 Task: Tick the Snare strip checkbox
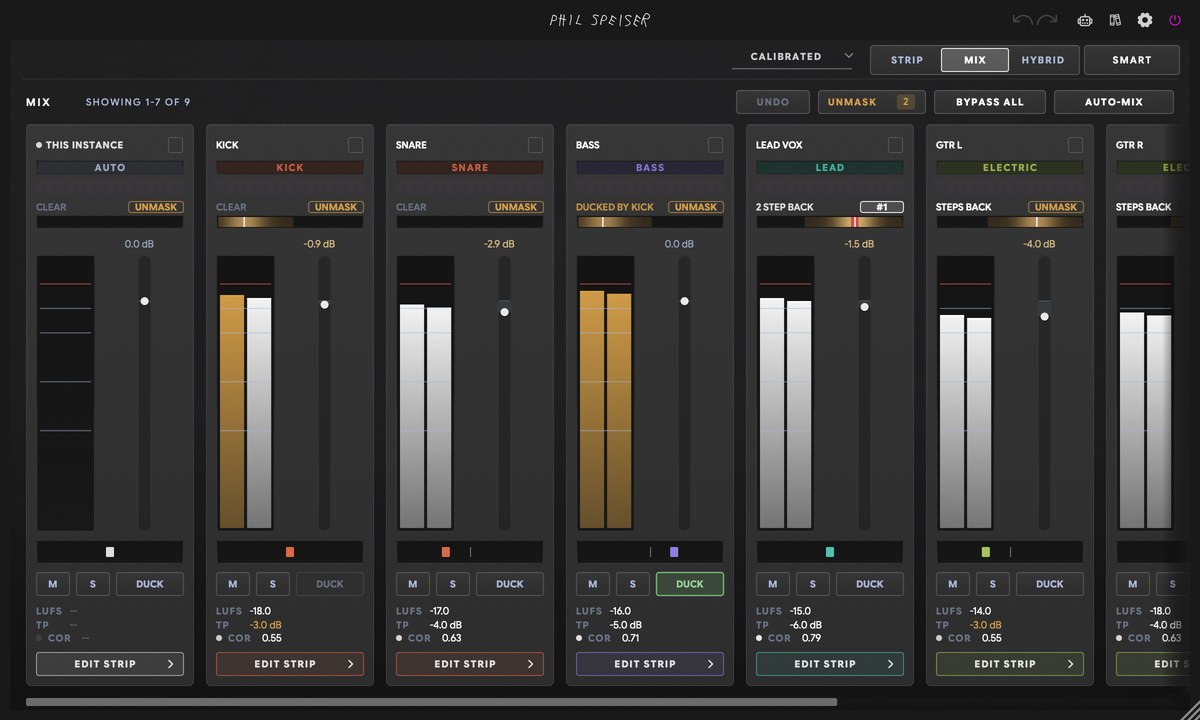[535, 145]
